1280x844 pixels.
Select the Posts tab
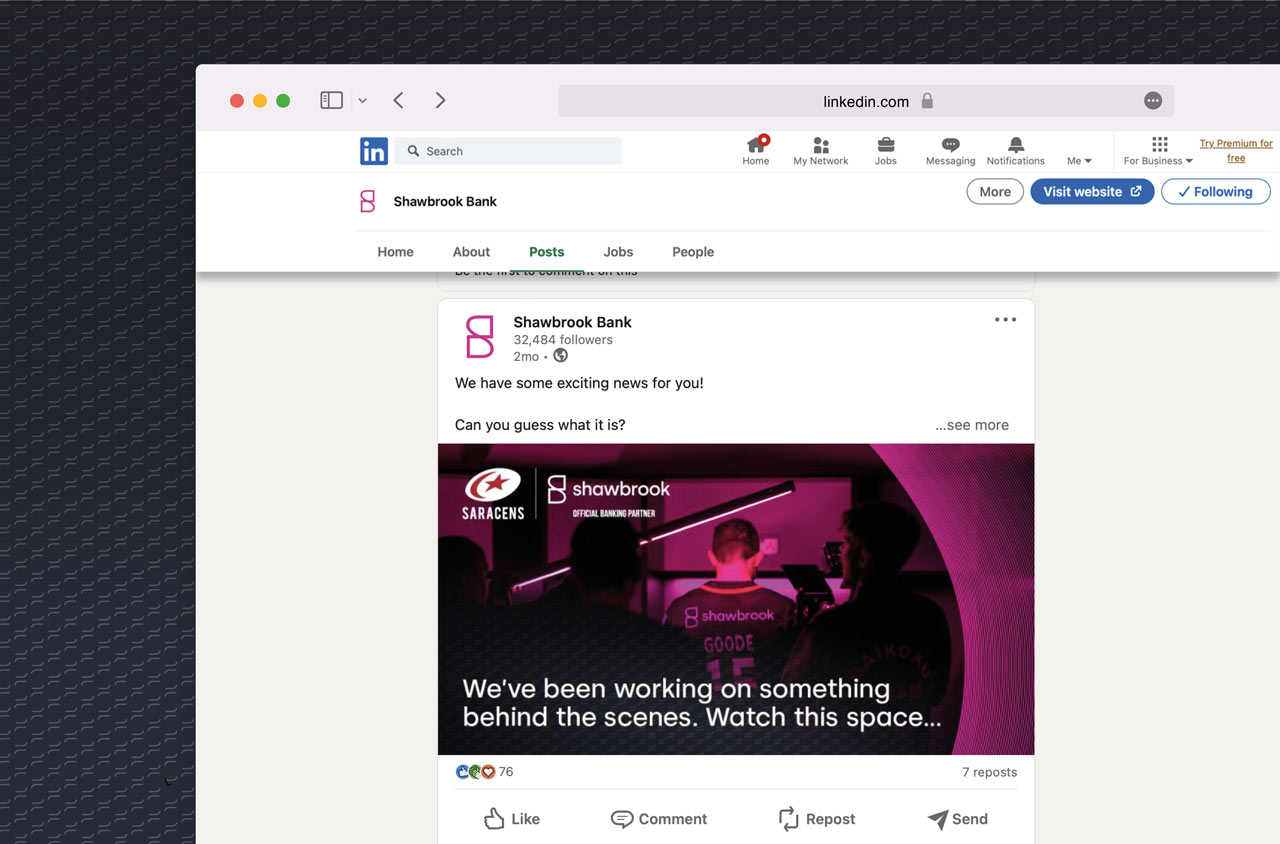[547, 252]
